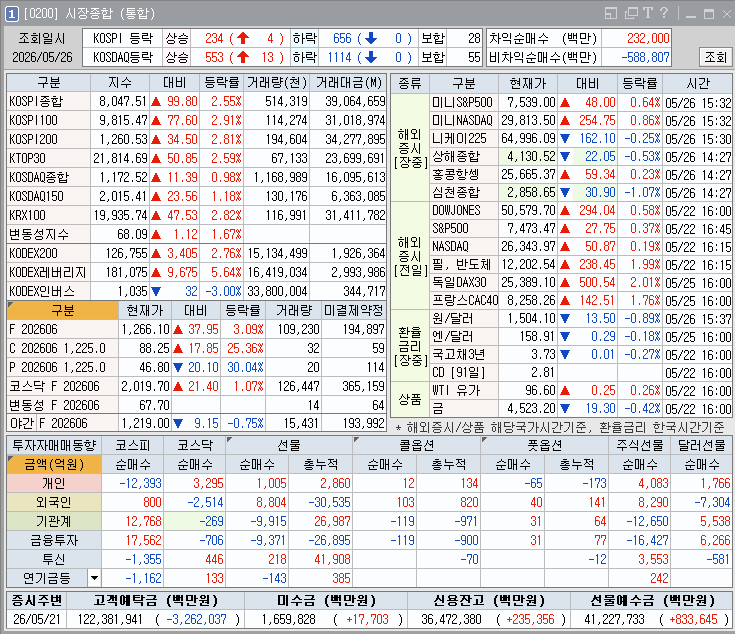Click the 변동성 F 202606 row label
735x634 pixels.
coord(62,405)
